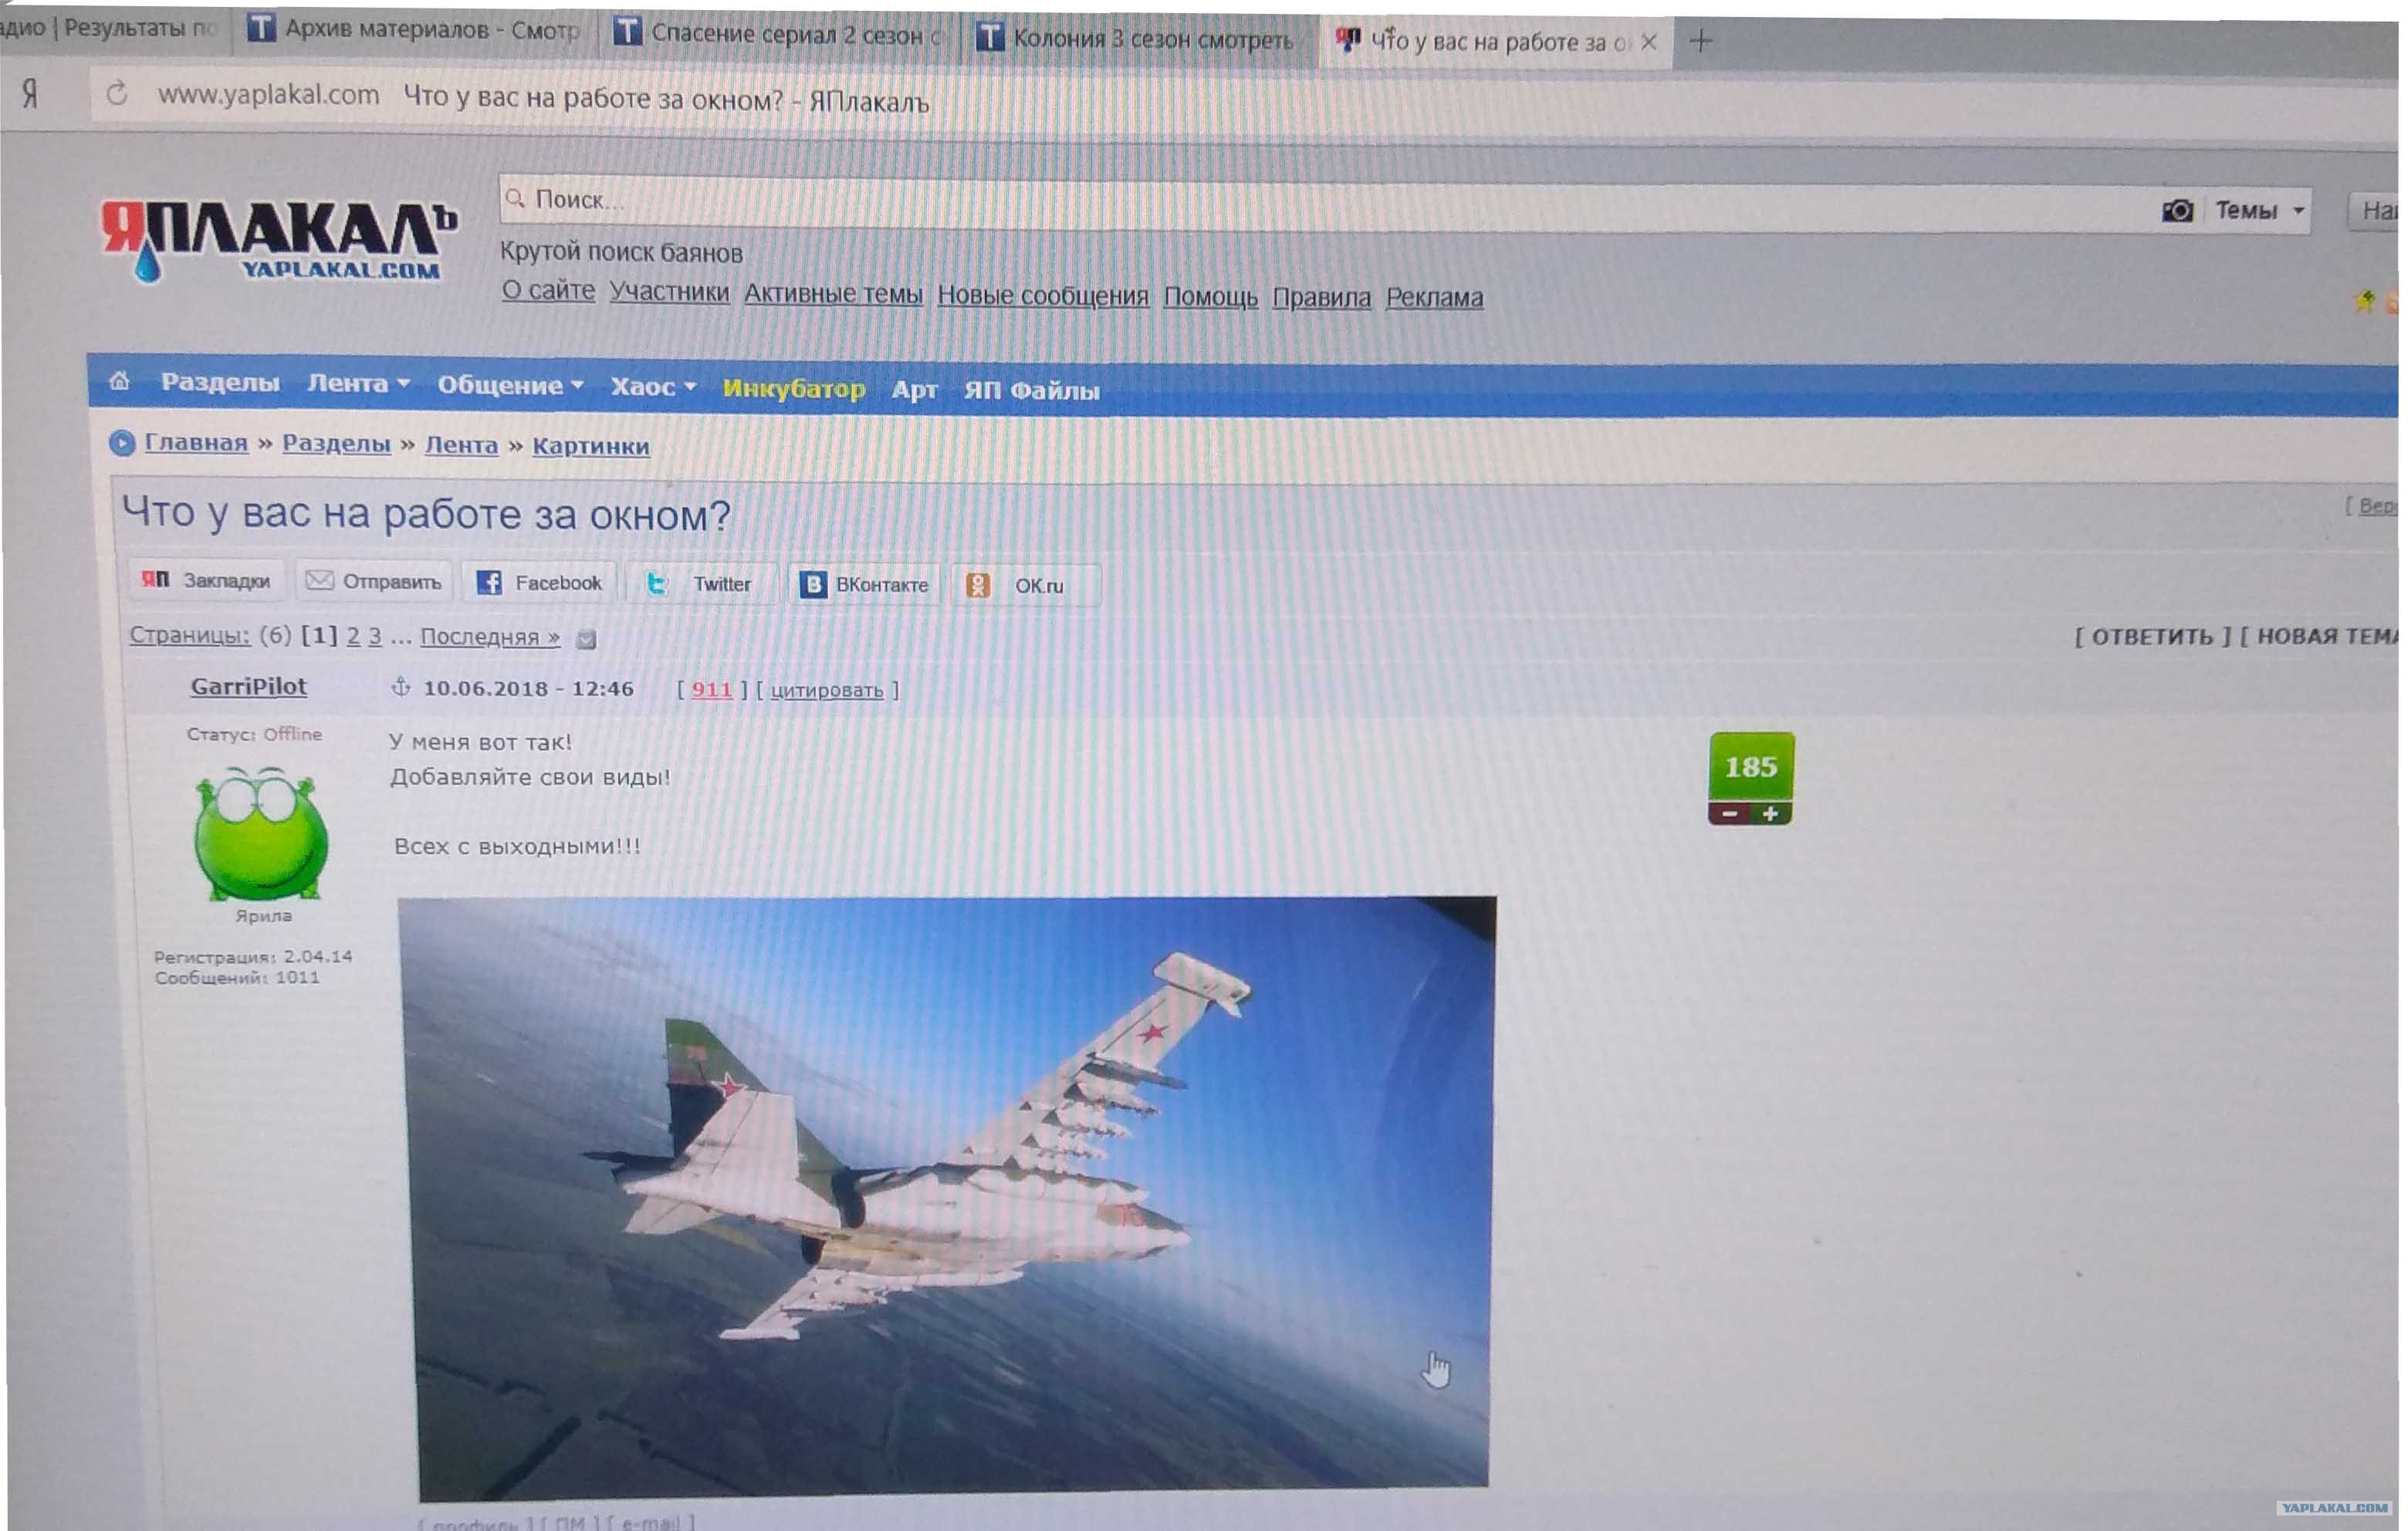
Task: Switch to the 'Результаты' browser tab
Action: [112, 27]
